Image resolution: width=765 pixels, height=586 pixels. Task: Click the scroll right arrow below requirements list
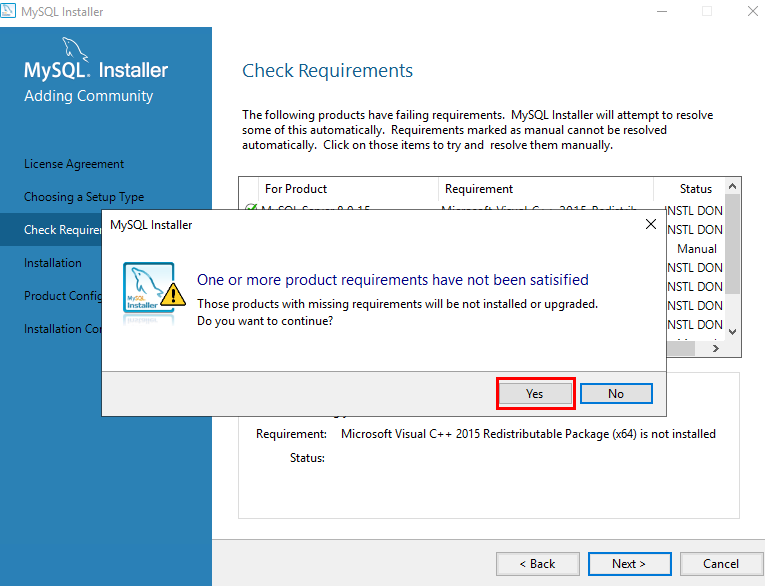(x=716, y=348)
